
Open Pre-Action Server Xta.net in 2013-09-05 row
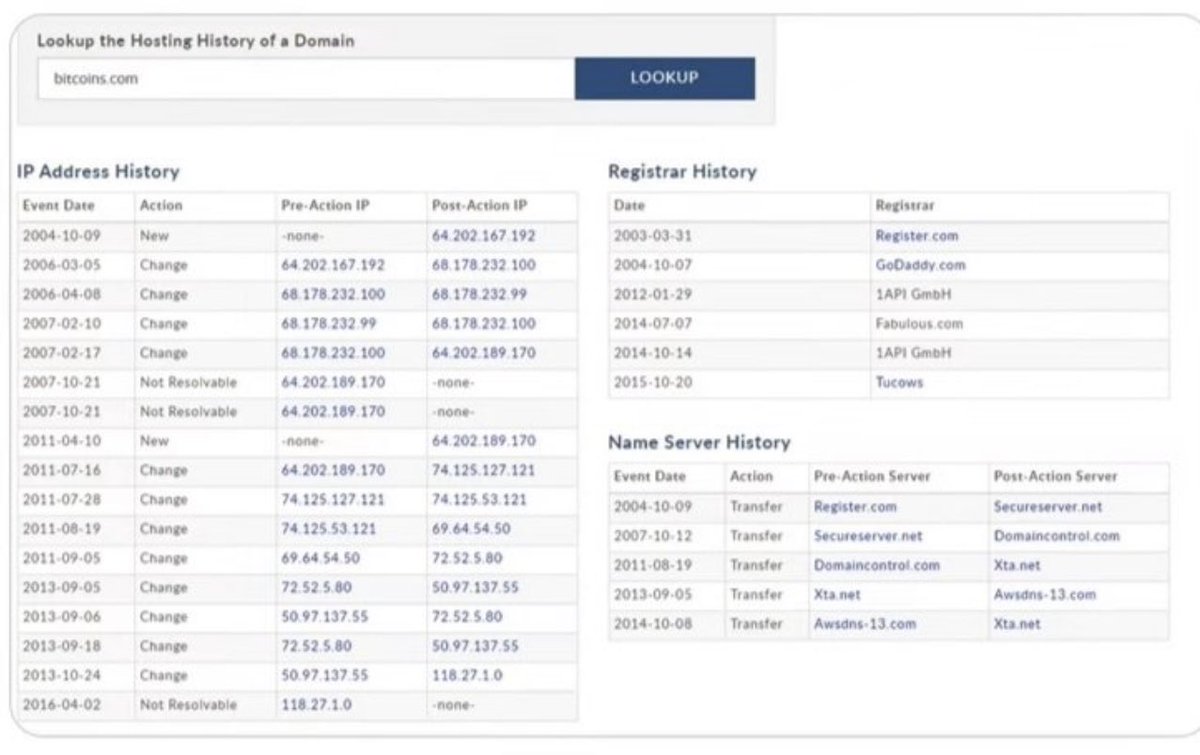837,594
